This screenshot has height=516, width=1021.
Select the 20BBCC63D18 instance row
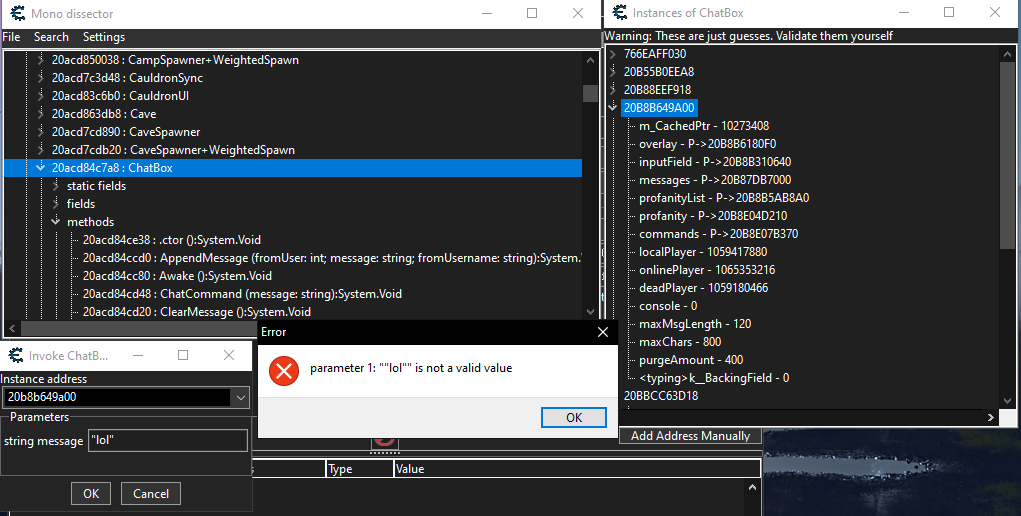(661, 395)
